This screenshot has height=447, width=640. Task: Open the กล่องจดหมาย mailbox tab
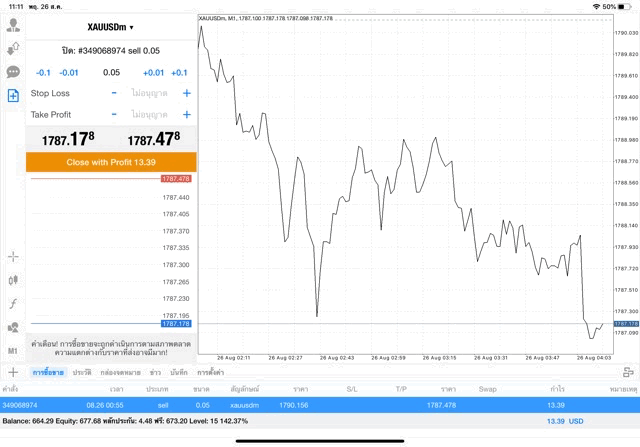click(x=120, y=372)
